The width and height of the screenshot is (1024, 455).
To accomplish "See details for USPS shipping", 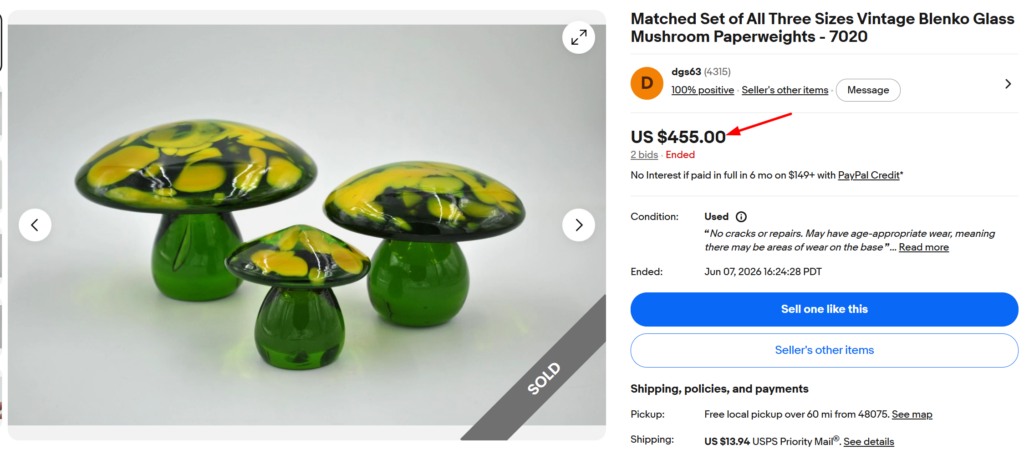I will pyautogui.click(x=869, y=442).
